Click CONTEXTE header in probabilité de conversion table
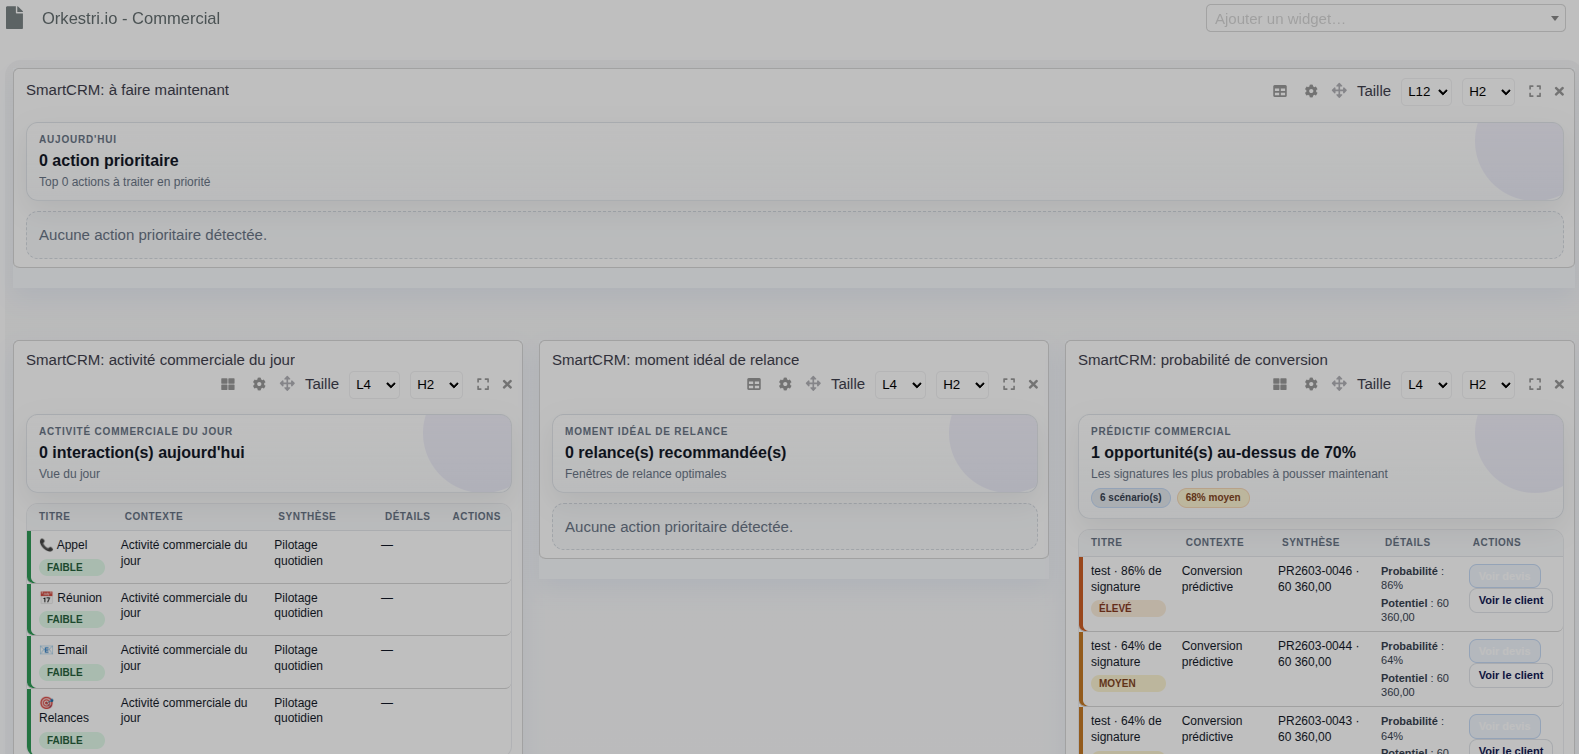Viewport: 1579px width, 754px height. click(1215, 543)
